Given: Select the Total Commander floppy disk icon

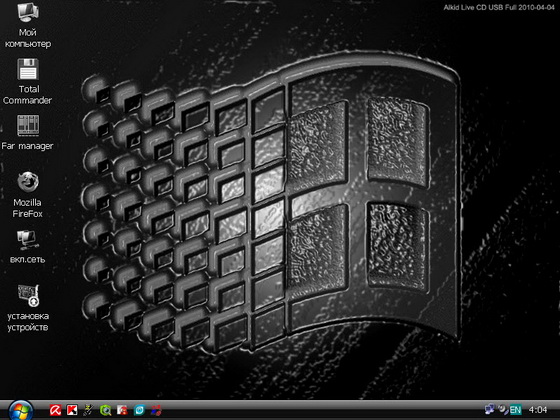Looking at the screenshot, I should tap(28, 69).
